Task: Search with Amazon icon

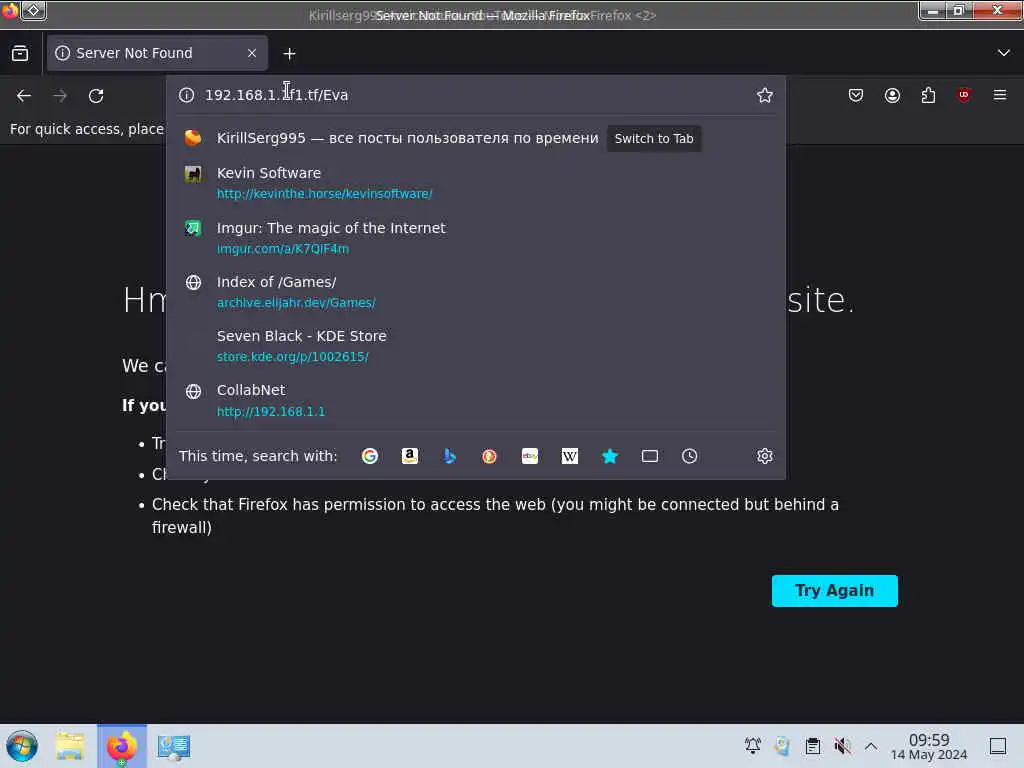Action: (409, 456)
